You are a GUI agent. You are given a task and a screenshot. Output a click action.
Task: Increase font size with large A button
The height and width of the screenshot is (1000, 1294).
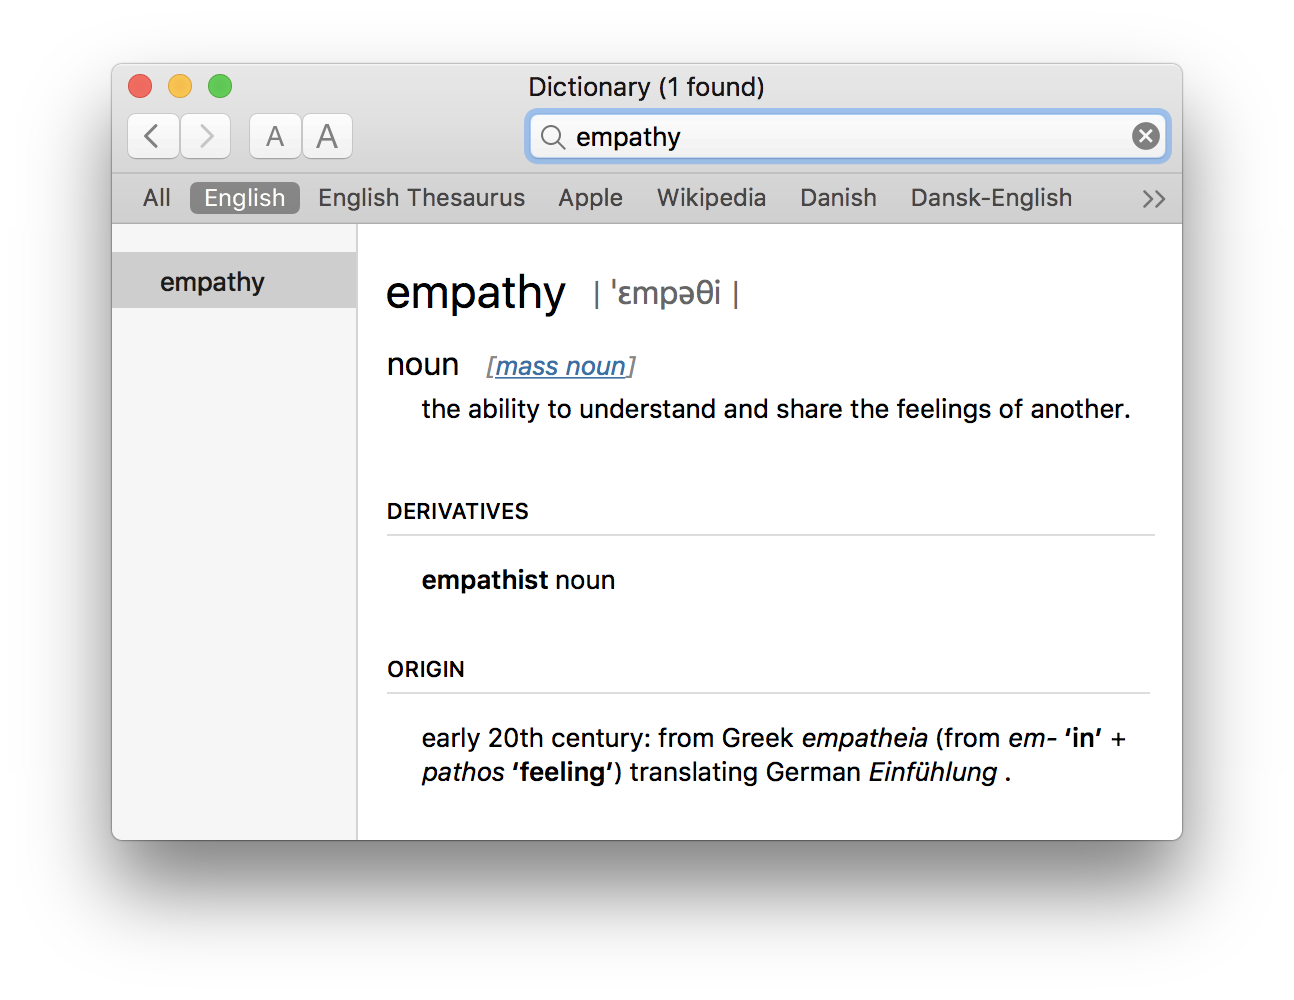point(327,136)
